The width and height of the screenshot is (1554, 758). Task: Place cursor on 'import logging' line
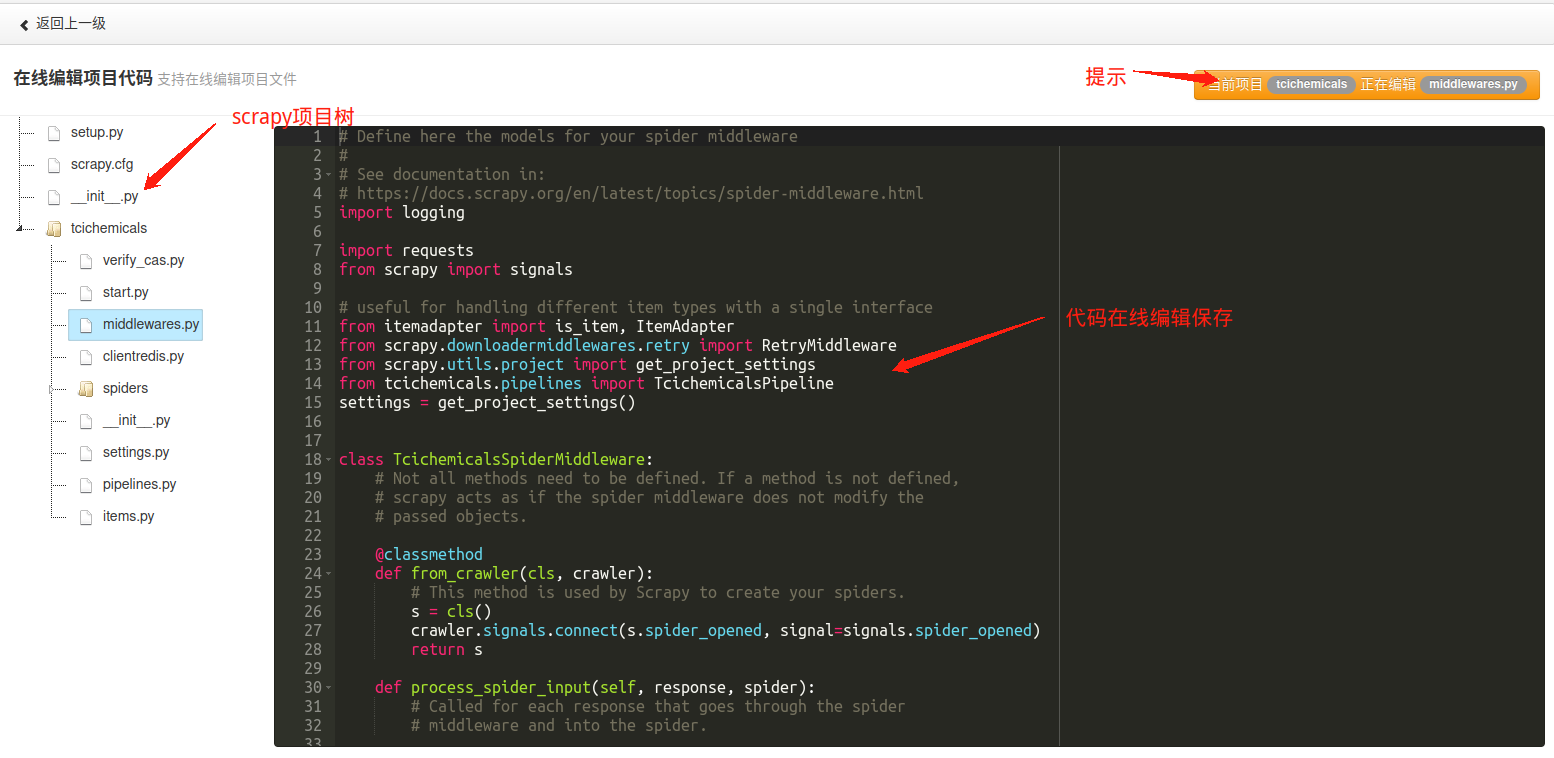(402, 212)
